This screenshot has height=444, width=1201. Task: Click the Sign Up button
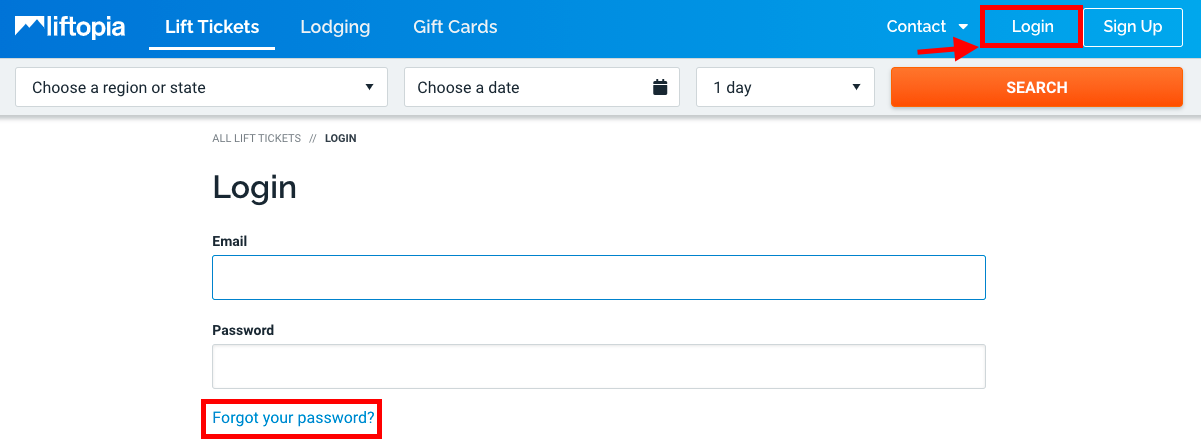tap(1133, 27)
